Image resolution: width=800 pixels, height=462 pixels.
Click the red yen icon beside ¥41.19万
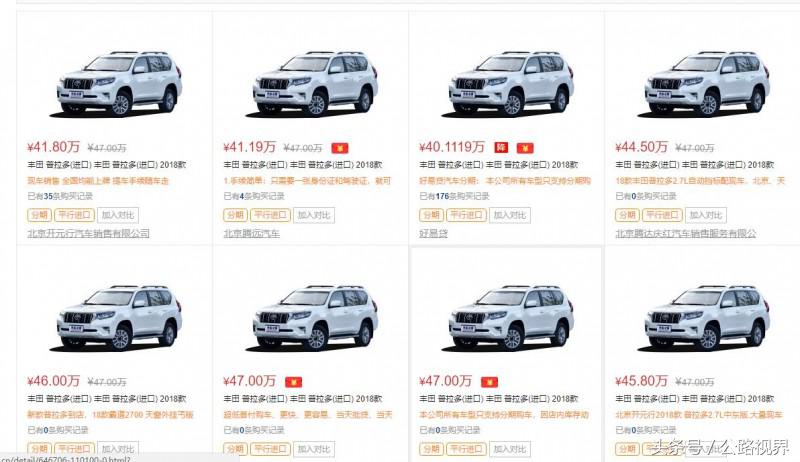tap(340, 148)
